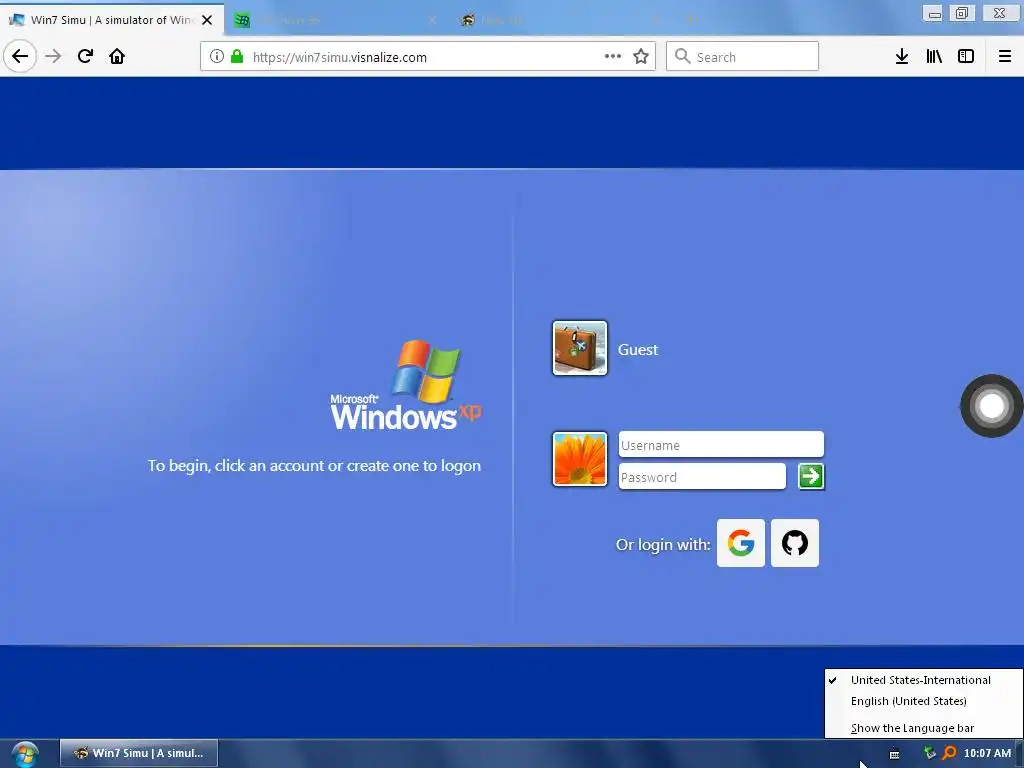Open the Firefox hamburger menu
The width and height of the screenshot is (1024, 768).
tap(1005, 56)
